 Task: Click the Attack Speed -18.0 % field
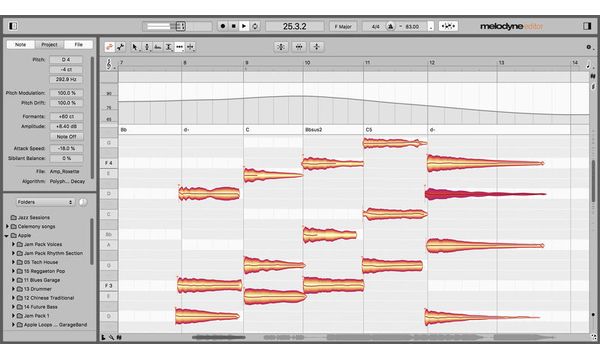pos(66,148)
